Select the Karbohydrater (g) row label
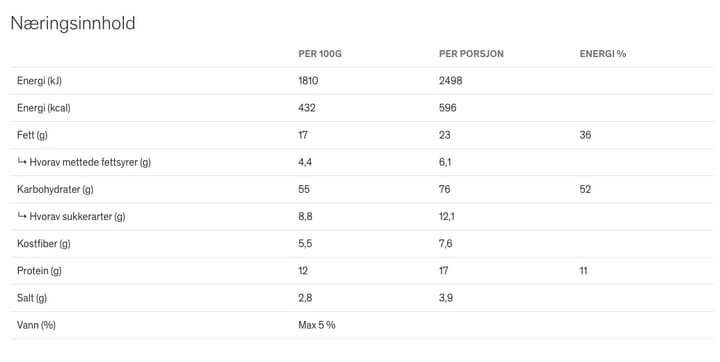Viewport: 720px width, 362px height. click(55, 189)
